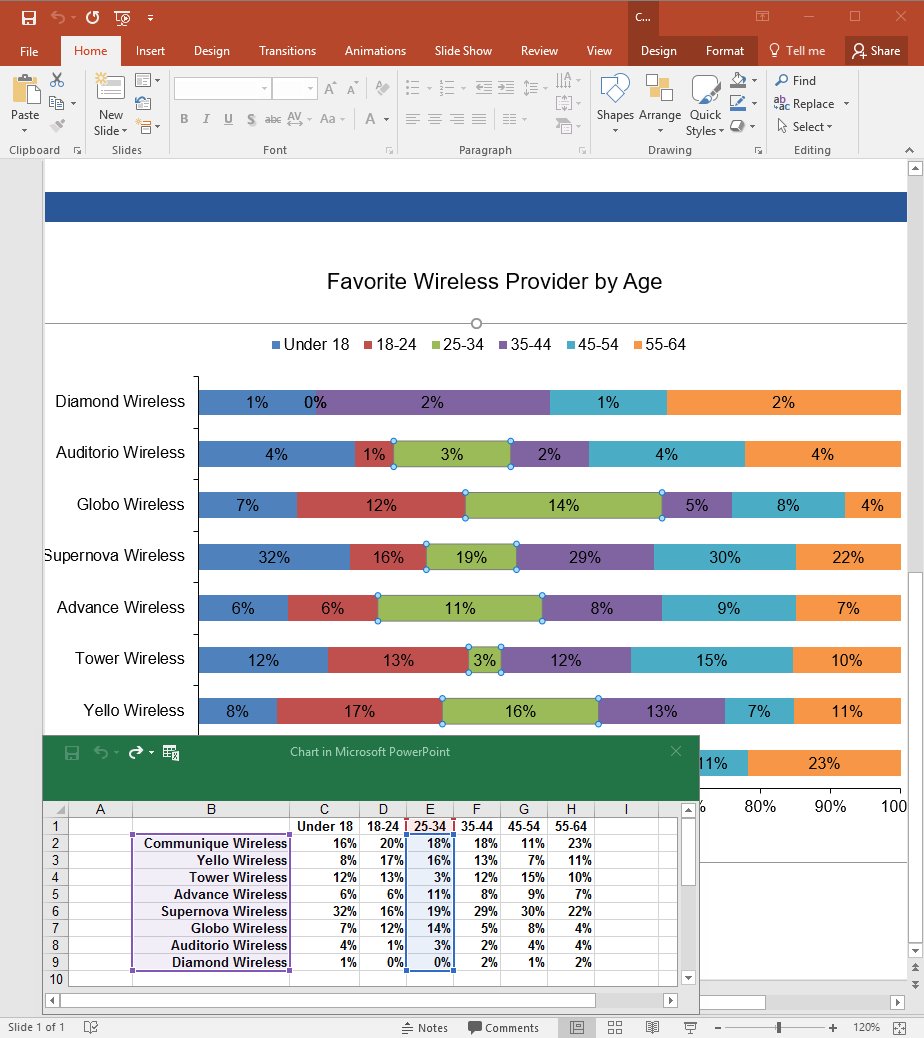Close the chart data spreadsheet window
The height and width of the screenshot is (1038, 924).
pos(676,751)
